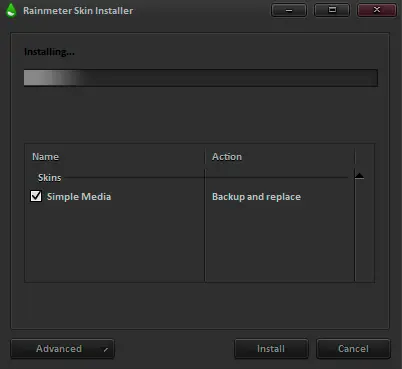Click the Backup and replace action text

tap(256, 197)
